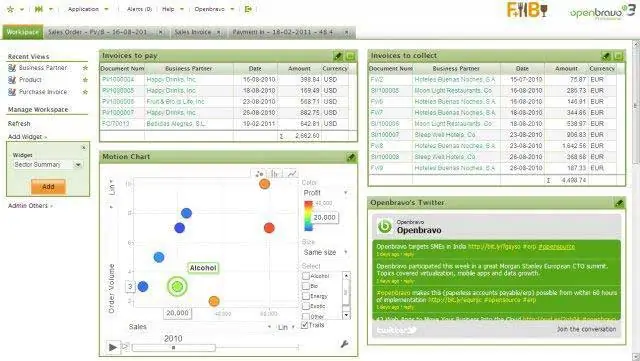
Task: Click the Refresh link
Action: tap(19, 123)
